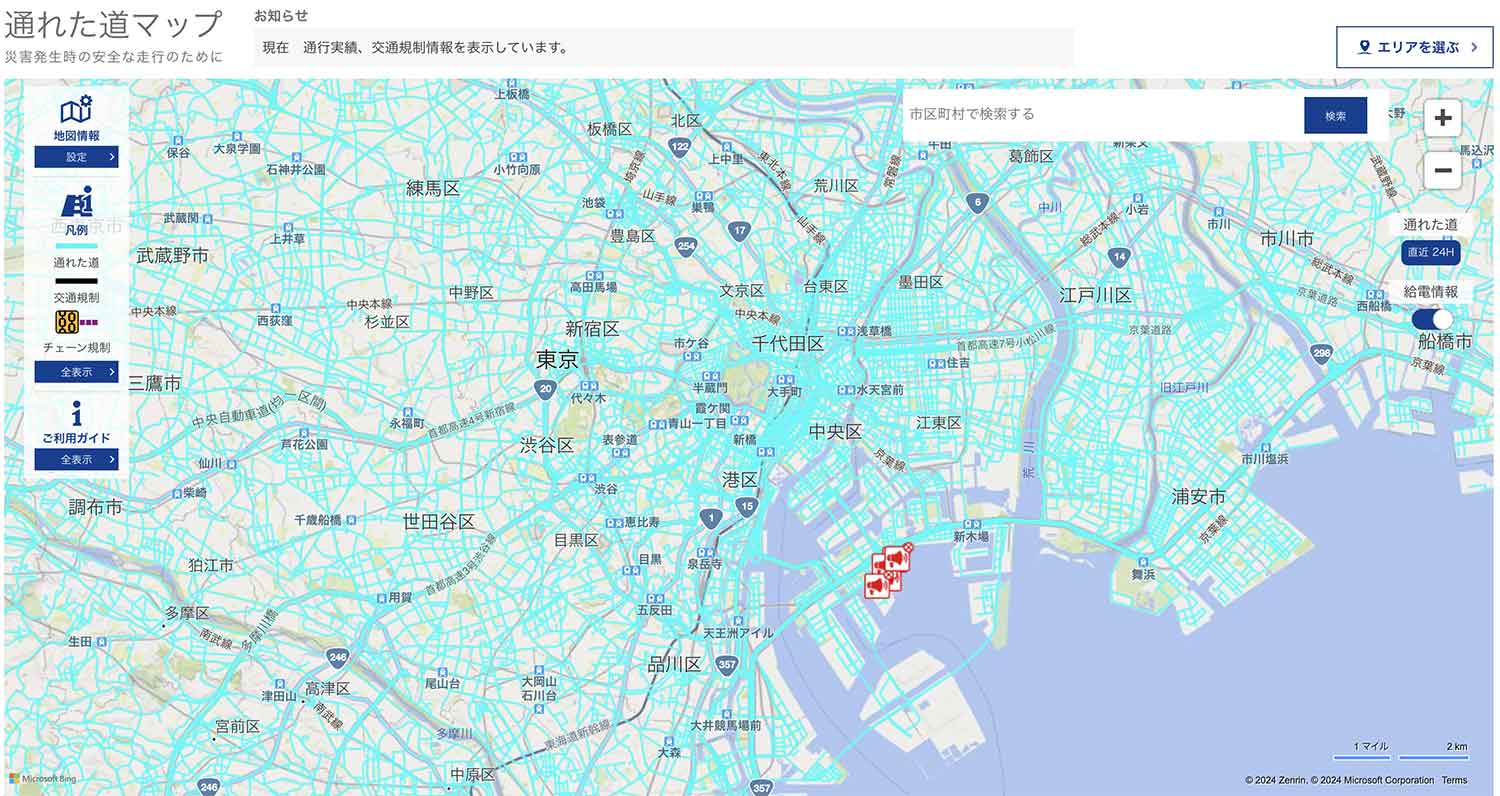The width and height of the screenshot is (1500, 796).
Task: Expand the legend 全表示 button
Action: (77, 372)
